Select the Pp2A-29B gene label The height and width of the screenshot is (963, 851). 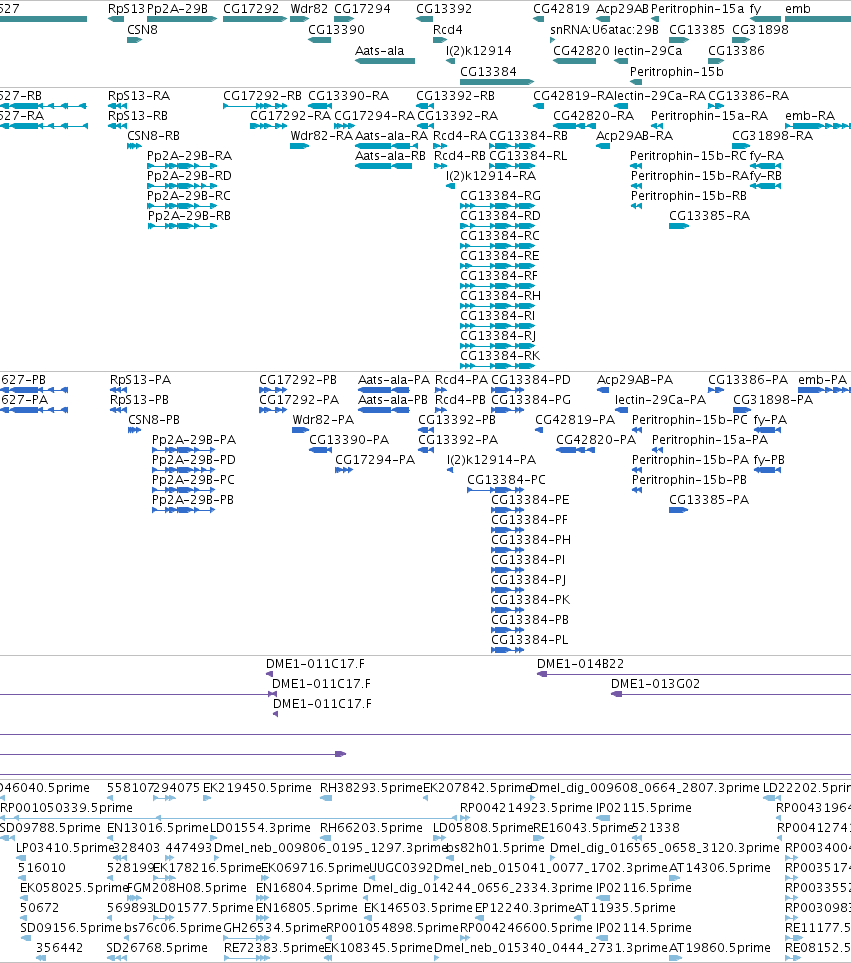(x=177, y=9)
